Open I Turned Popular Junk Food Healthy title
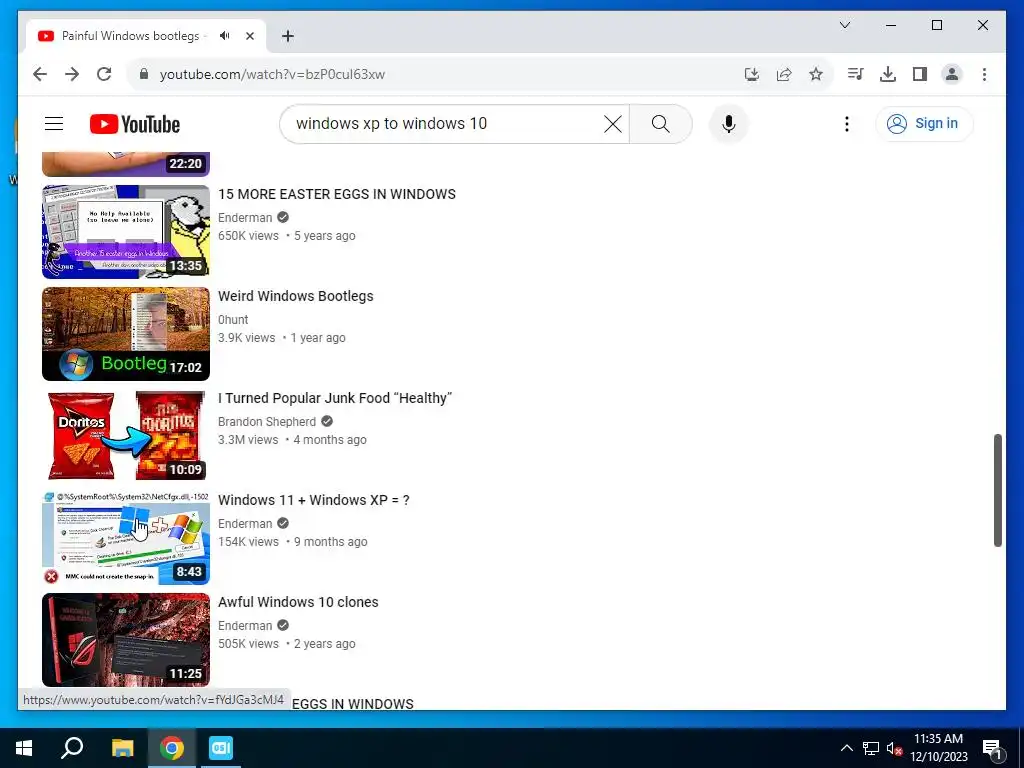This screenshot has height=768, width=1024. coord(335,398)
